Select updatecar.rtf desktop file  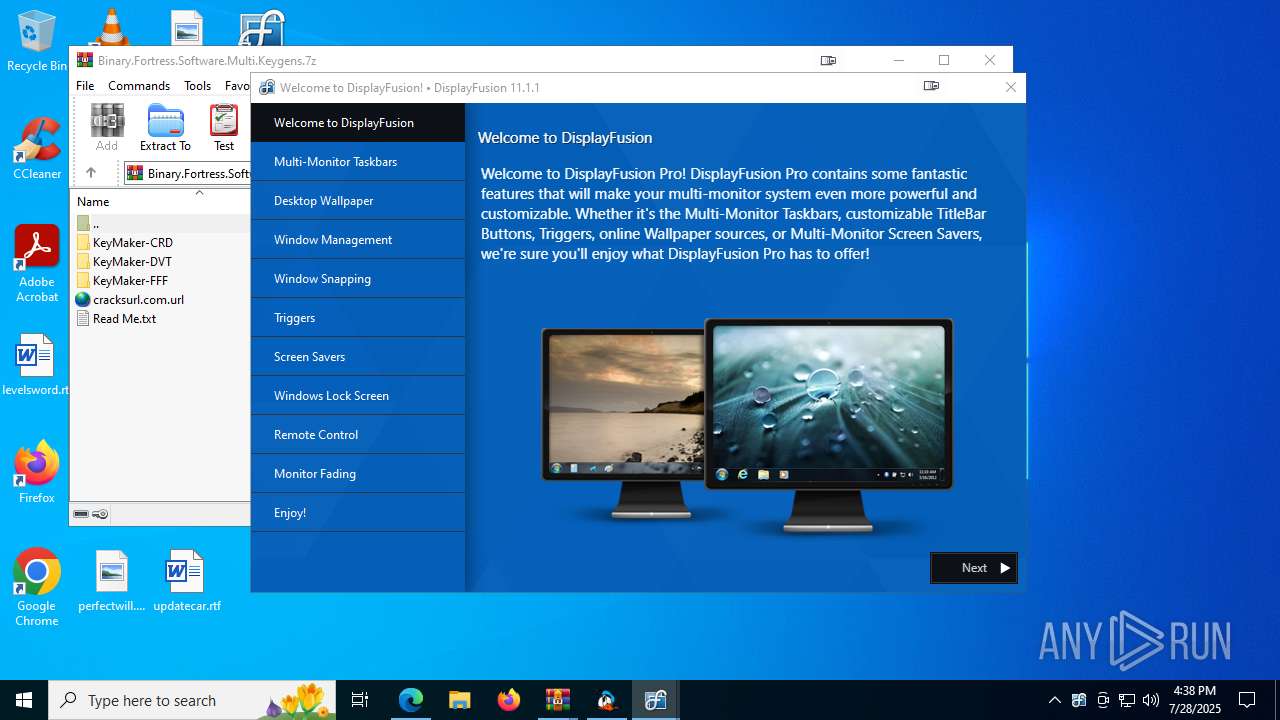(x=187, y=581)
